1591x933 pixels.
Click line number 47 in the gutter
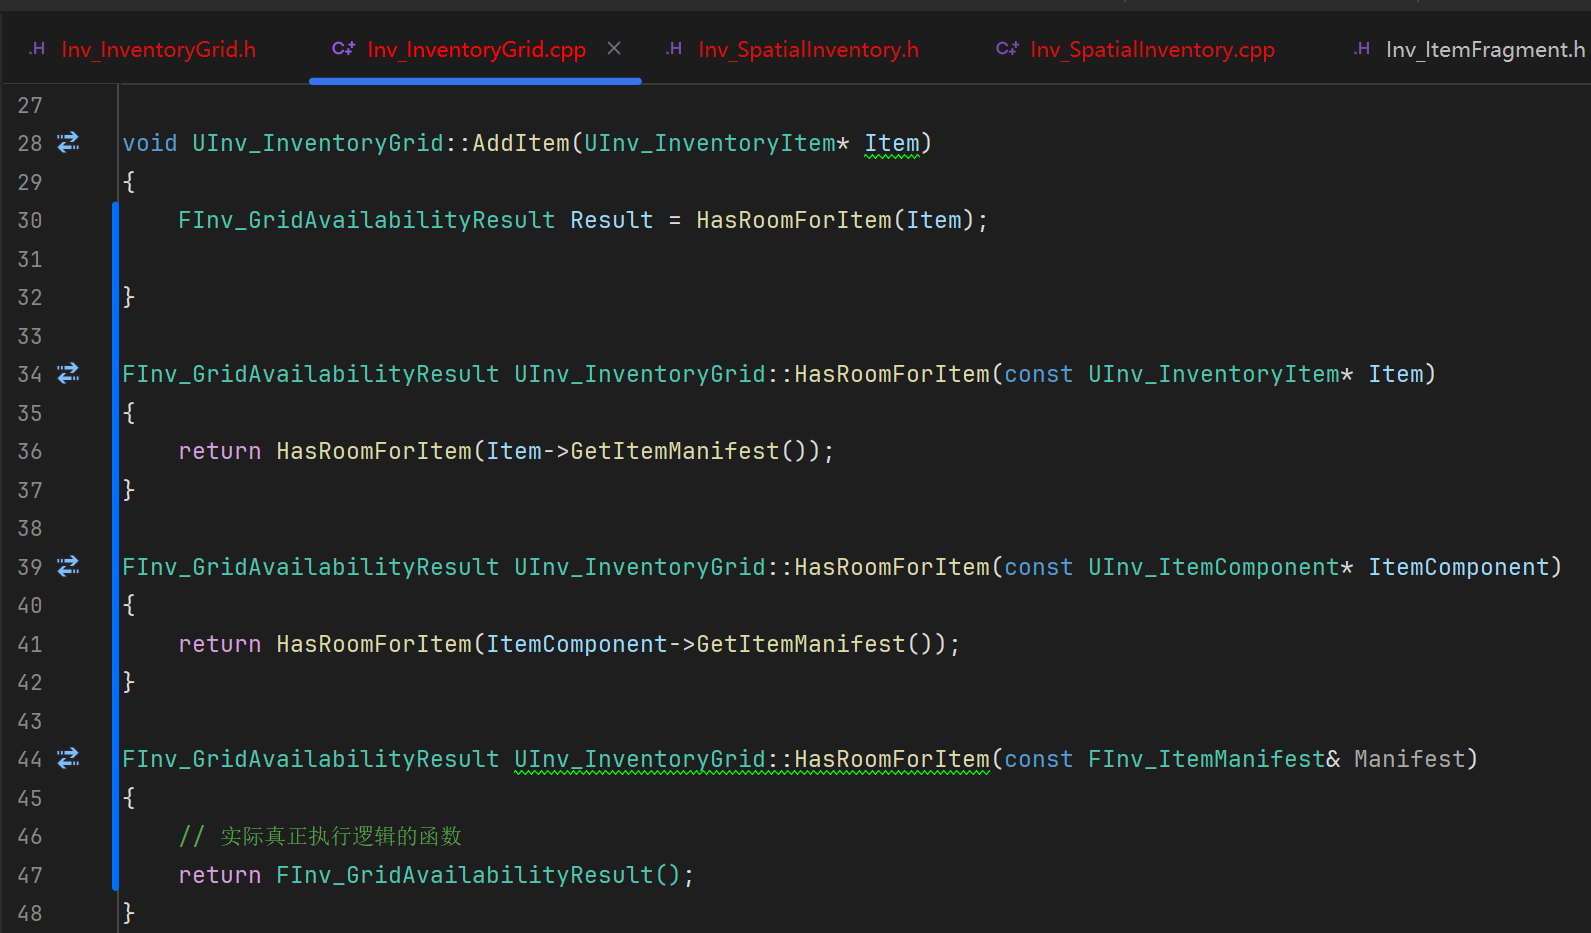30,875
